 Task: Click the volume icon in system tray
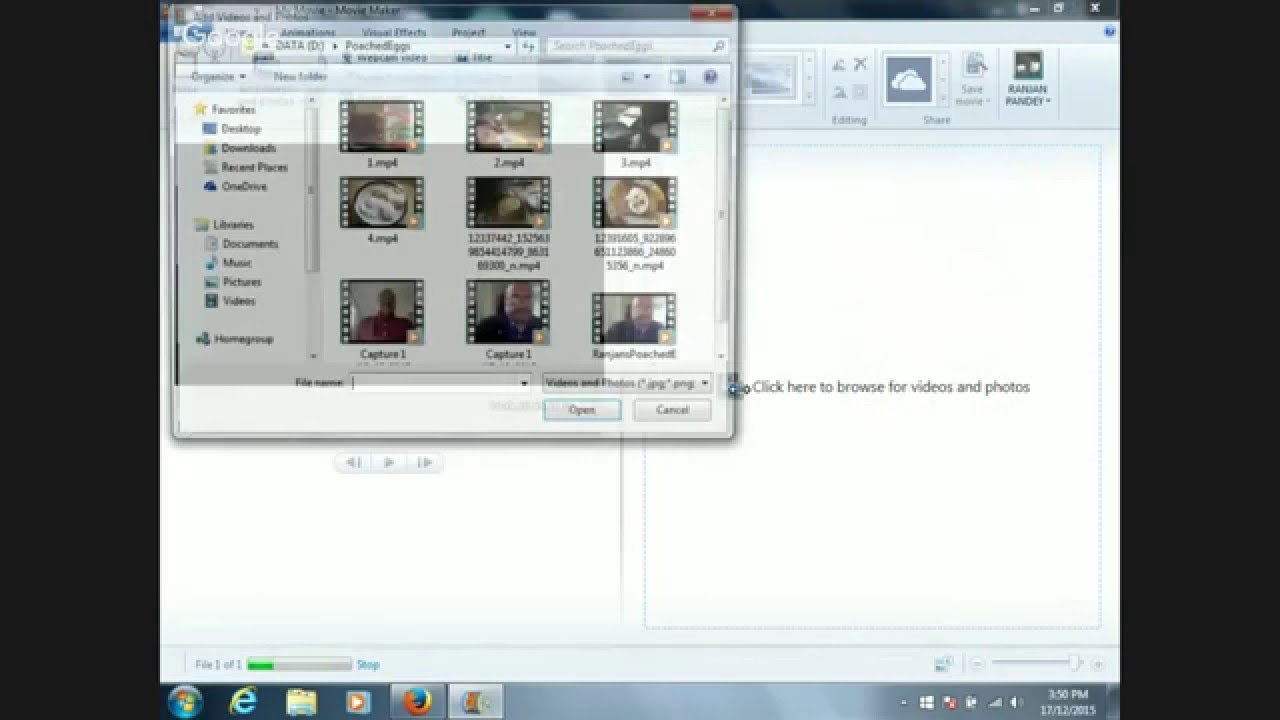point(1016,703)
